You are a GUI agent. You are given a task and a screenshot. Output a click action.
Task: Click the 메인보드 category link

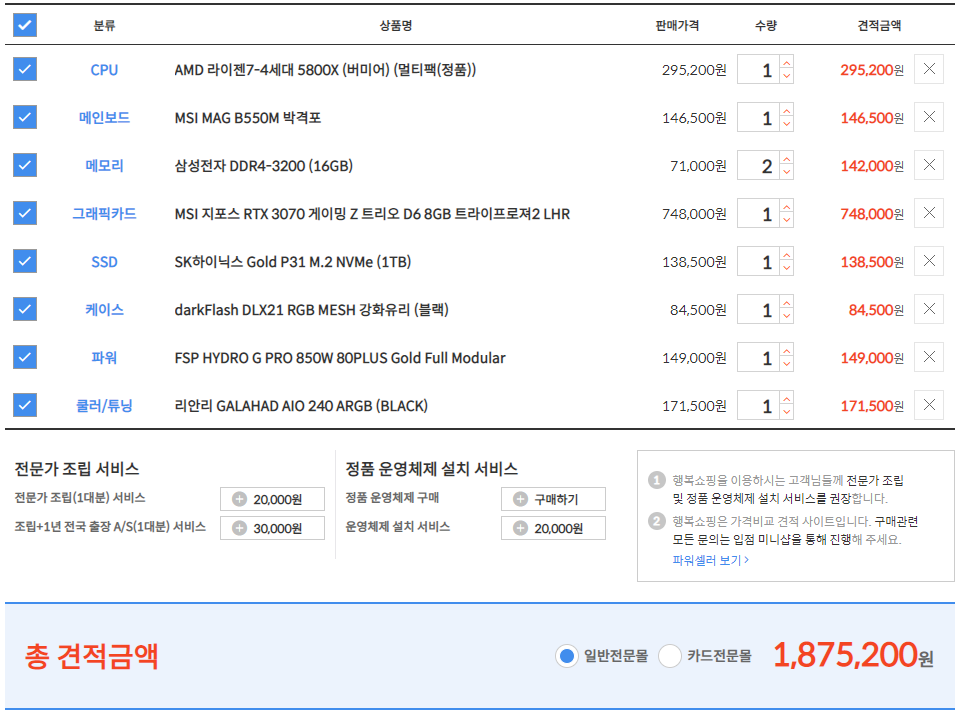104,117
